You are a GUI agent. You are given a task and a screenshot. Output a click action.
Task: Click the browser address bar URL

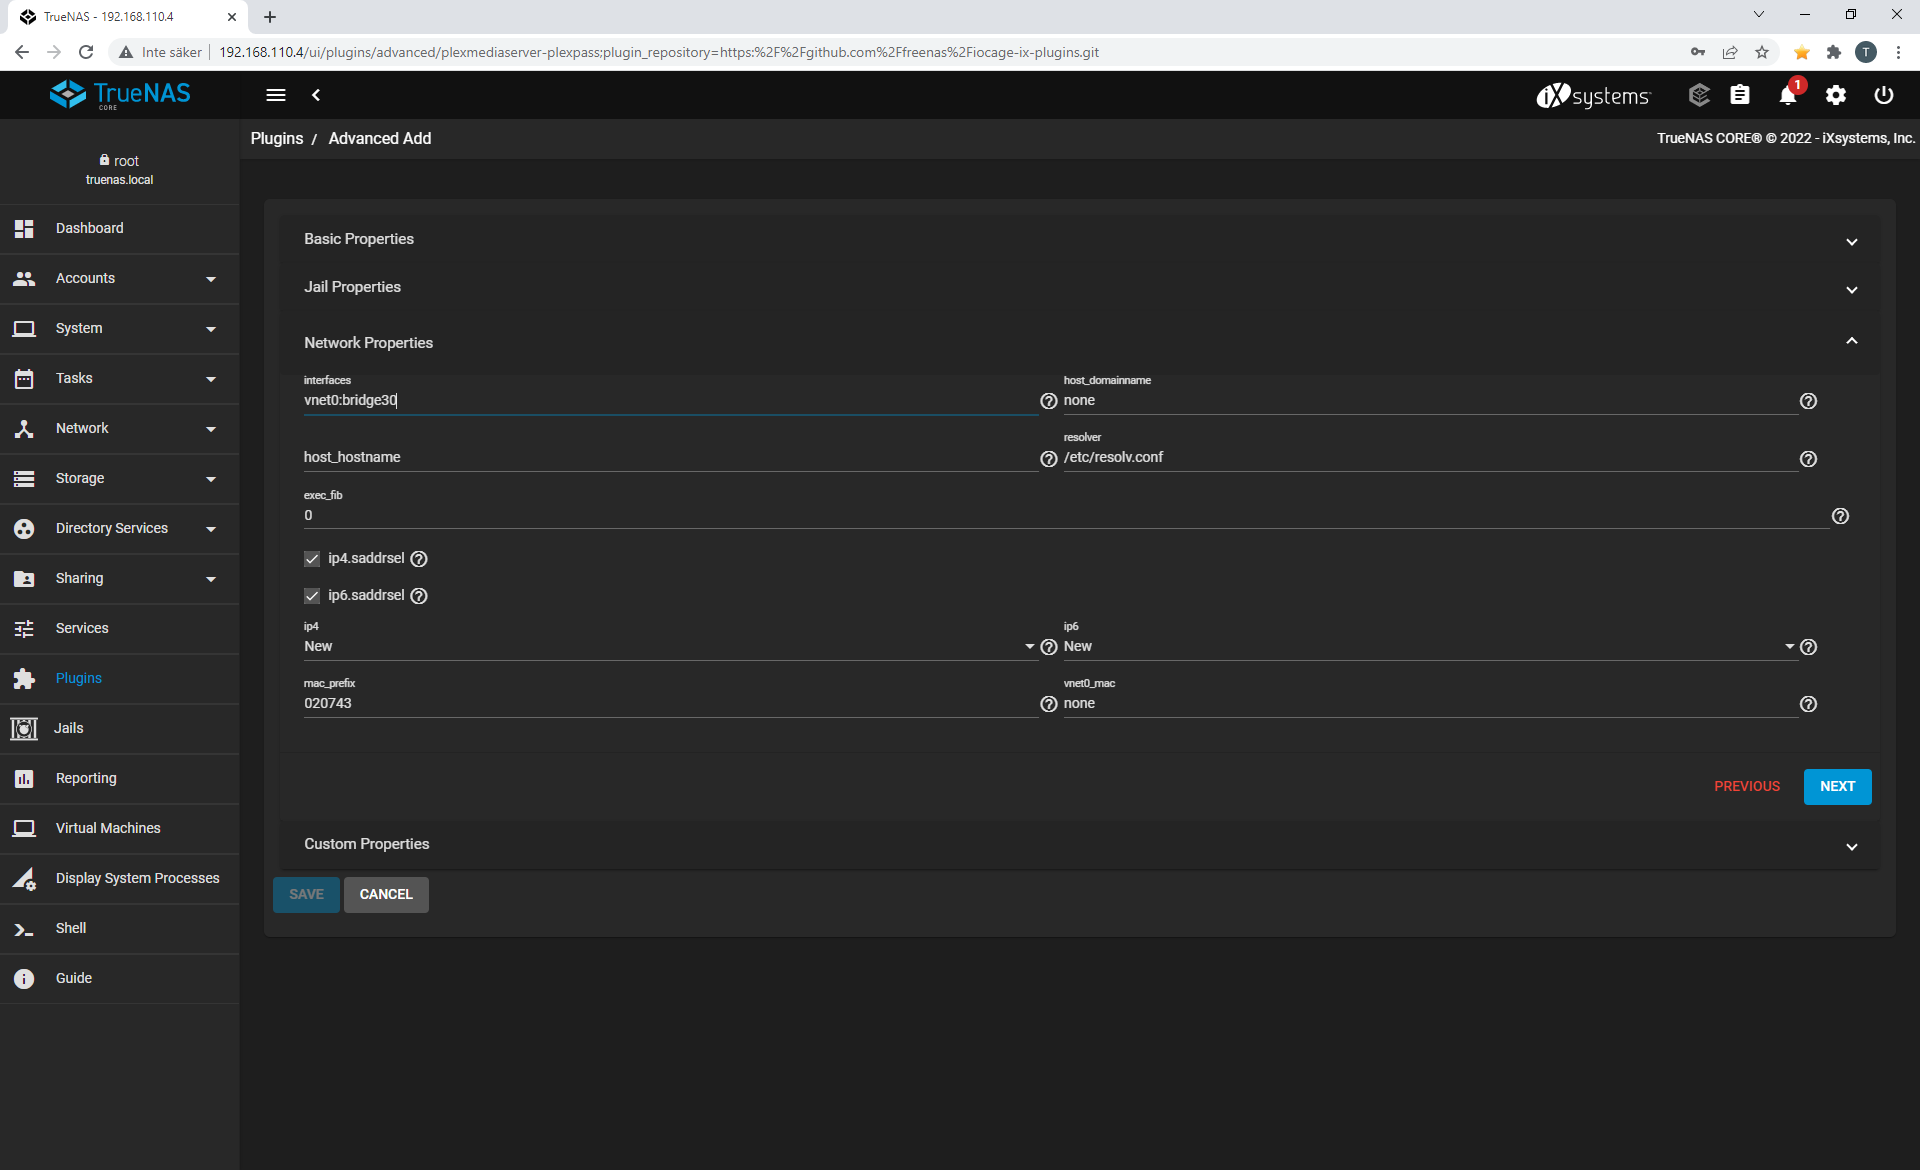[658, 52]
